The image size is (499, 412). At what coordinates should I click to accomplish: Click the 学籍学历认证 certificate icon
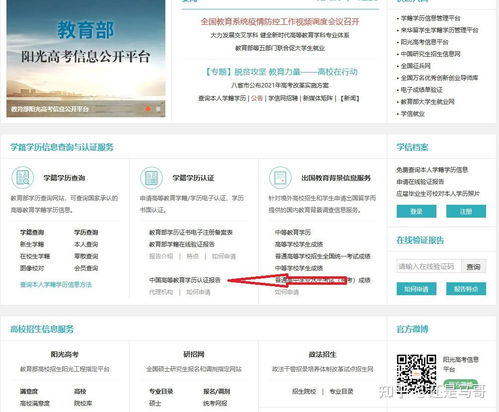coord(151,177)
